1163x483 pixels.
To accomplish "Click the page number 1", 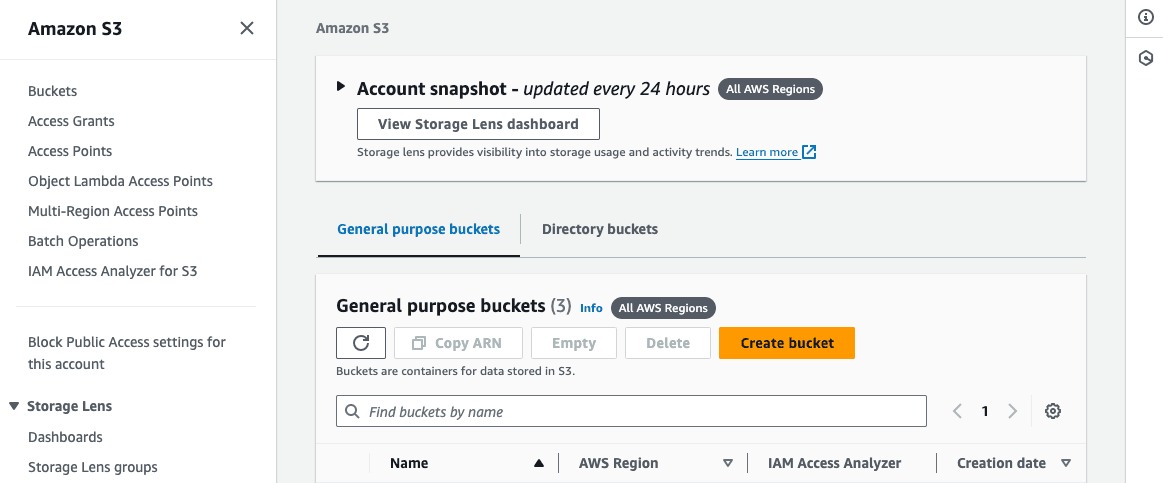I will point(985,411).
